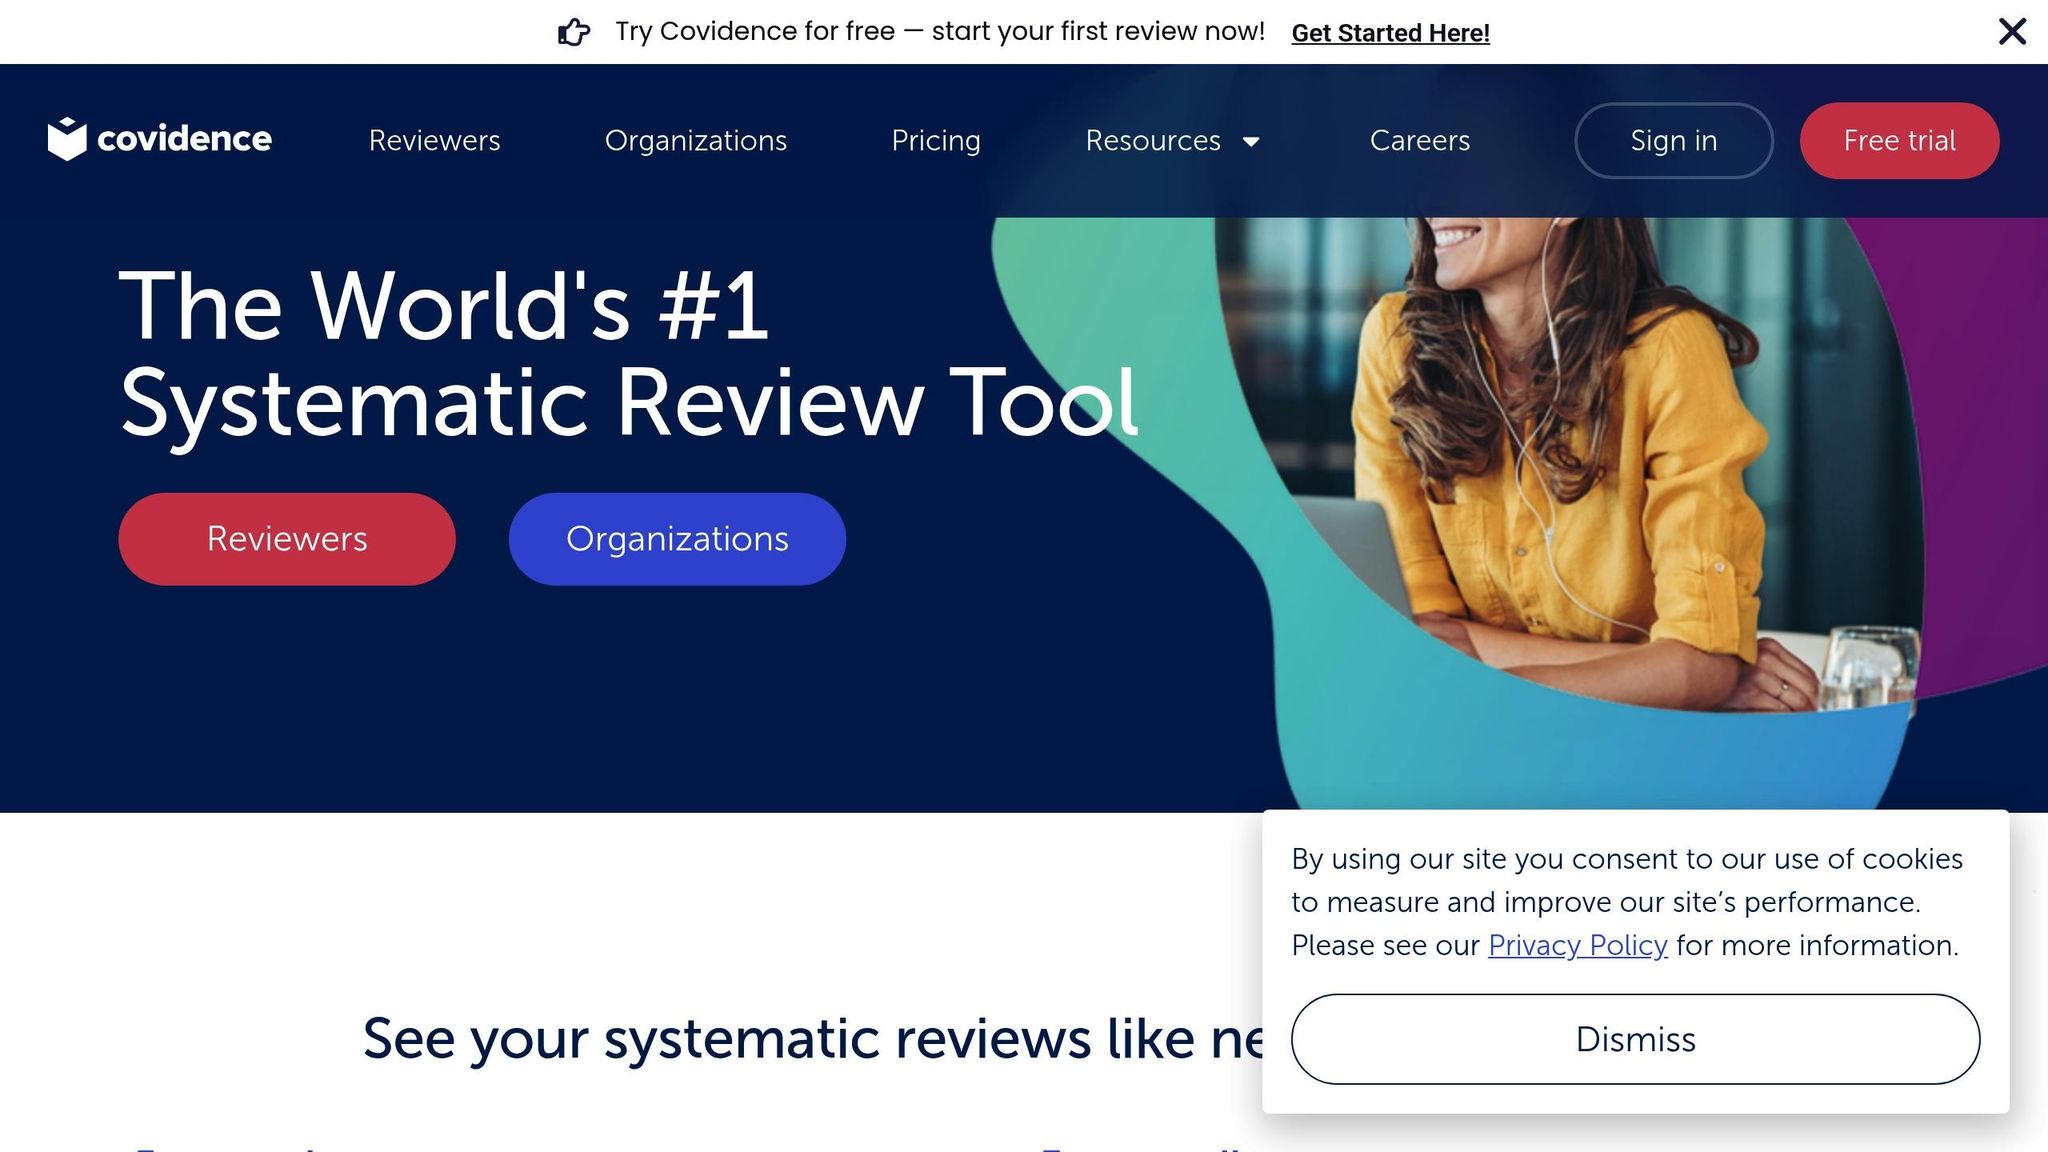
Task: Open the Resources menu item
Action: [1153, 141]
